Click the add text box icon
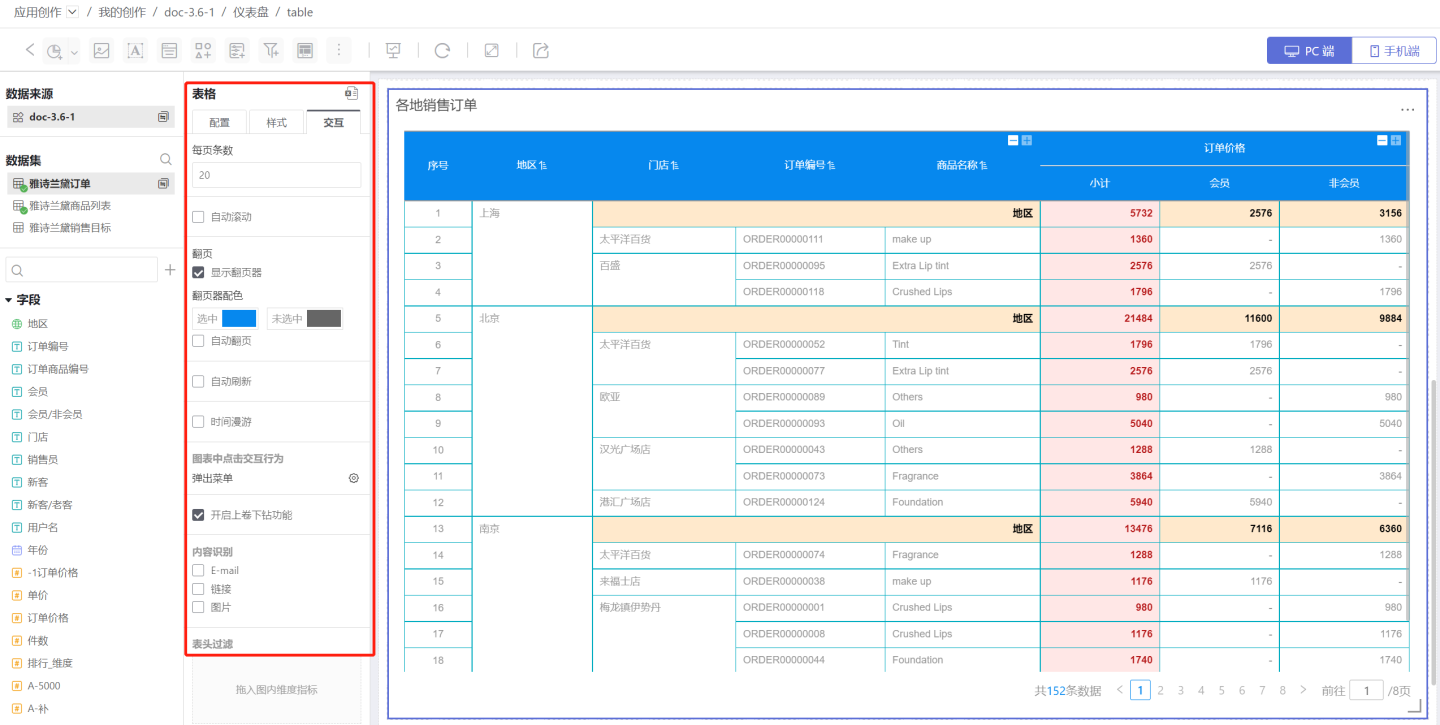This screenshot has width=1440, height=725. [135, 51]
